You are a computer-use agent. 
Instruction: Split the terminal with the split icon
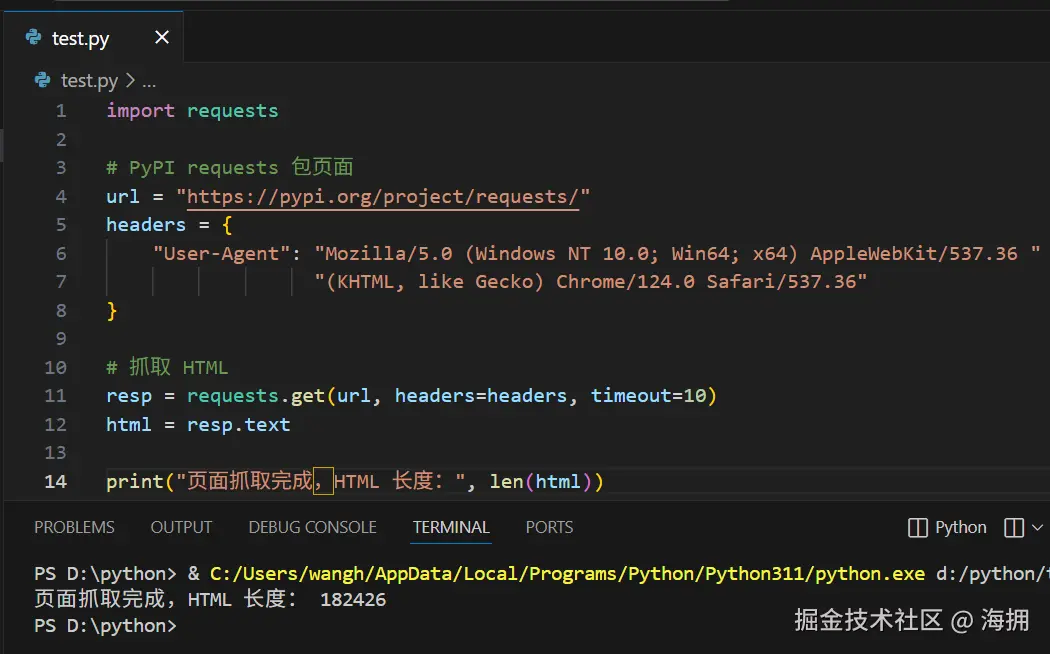(1014, 527)
